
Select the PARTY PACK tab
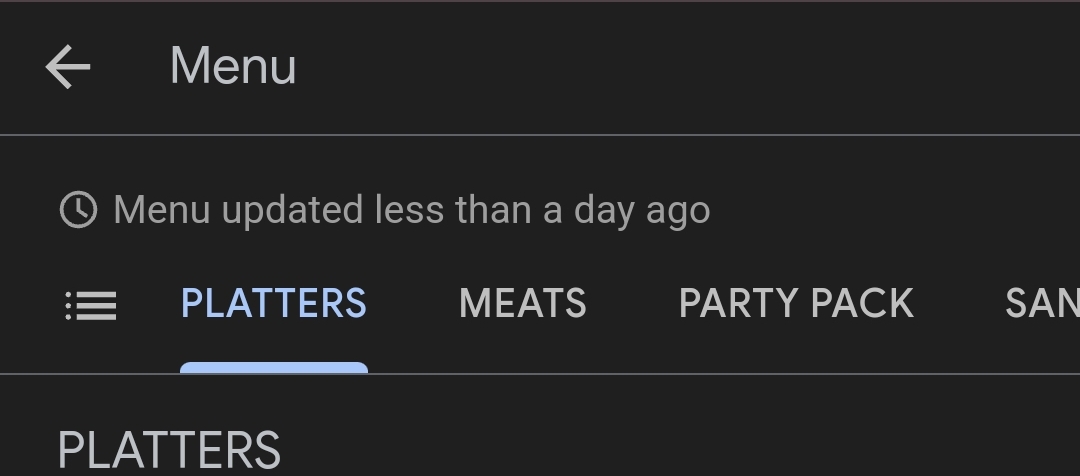pyautogui.click(x=796, y=304)
